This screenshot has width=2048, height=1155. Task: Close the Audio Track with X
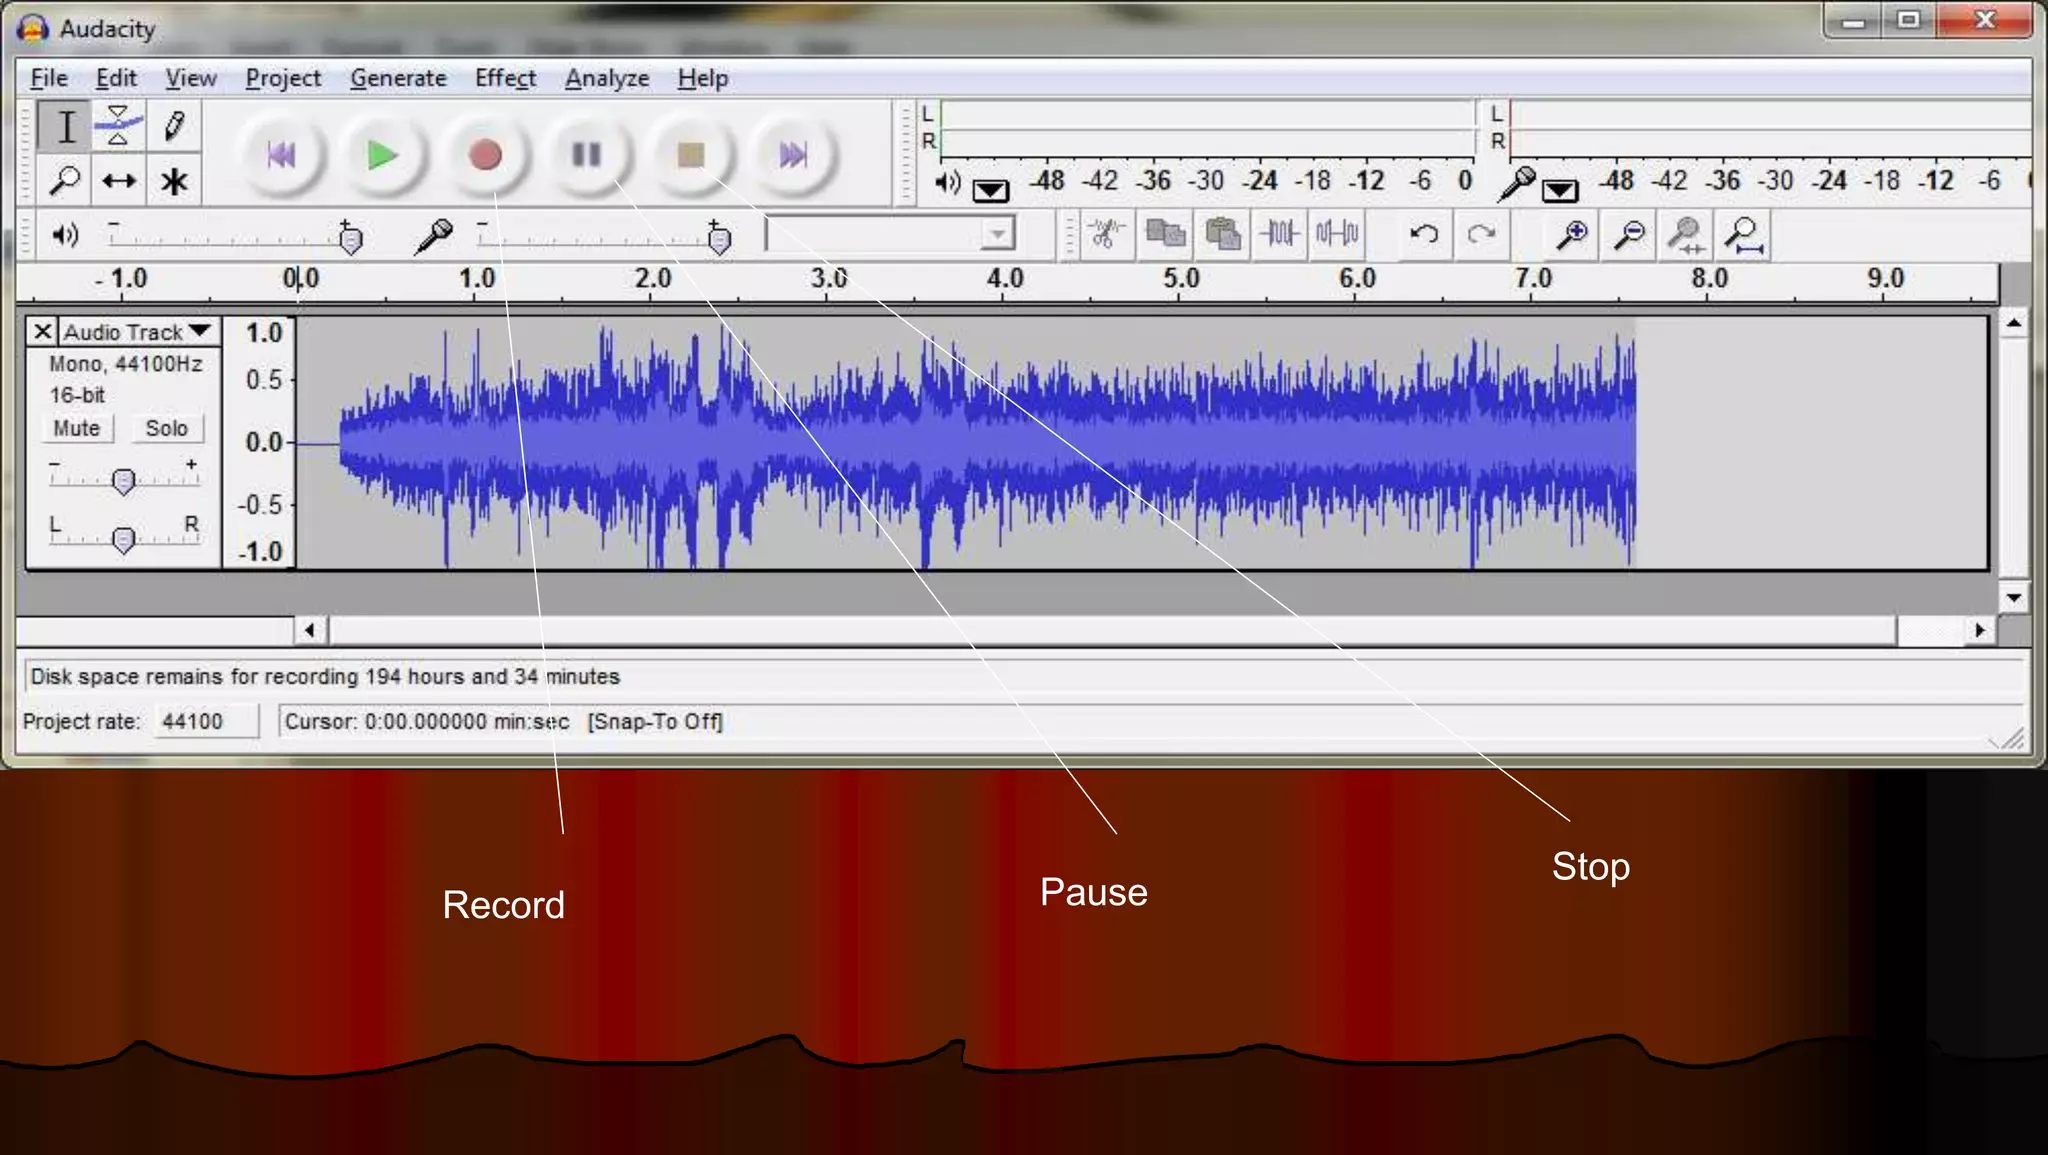tap(42, 331)
